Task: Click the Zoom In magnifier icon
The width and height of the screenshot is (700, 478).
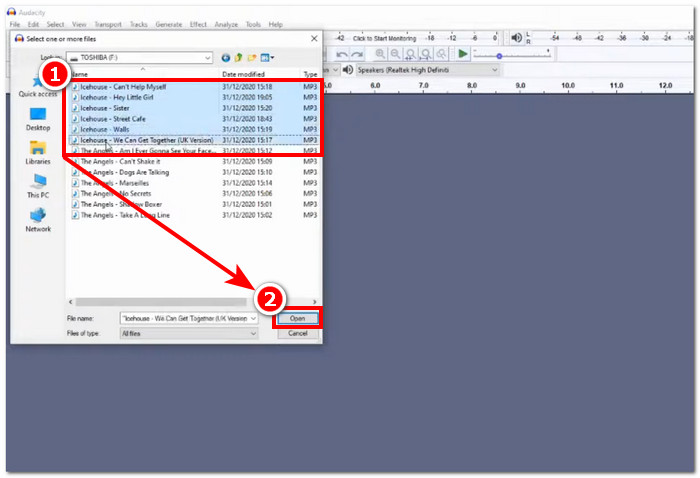Action: point(380,54)
